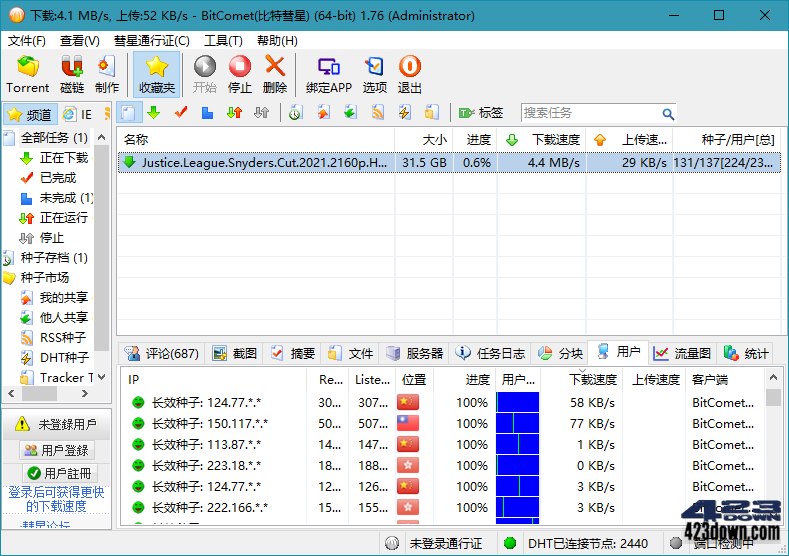
Task: Stop task with the 停止 button
Action: 240,74
